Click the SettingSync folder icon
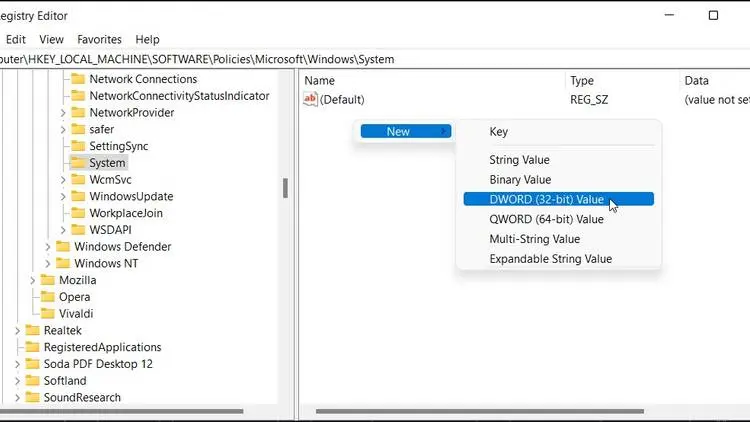The height and width of the screenshot is (422, 750). [x=77, y=147]
